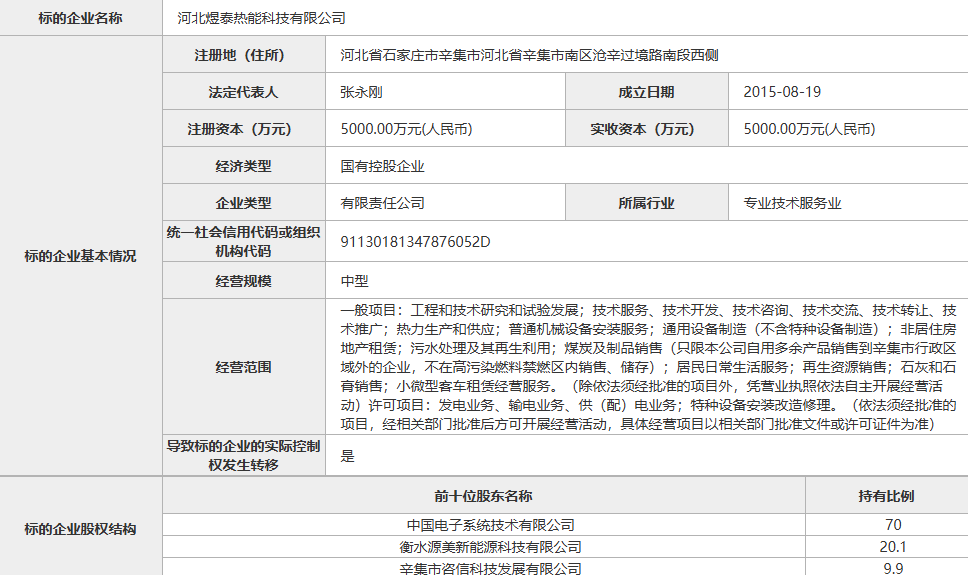Click the company name 河北煜泰热能科技有限公司
Screen dimensions: 968x575
261,18
